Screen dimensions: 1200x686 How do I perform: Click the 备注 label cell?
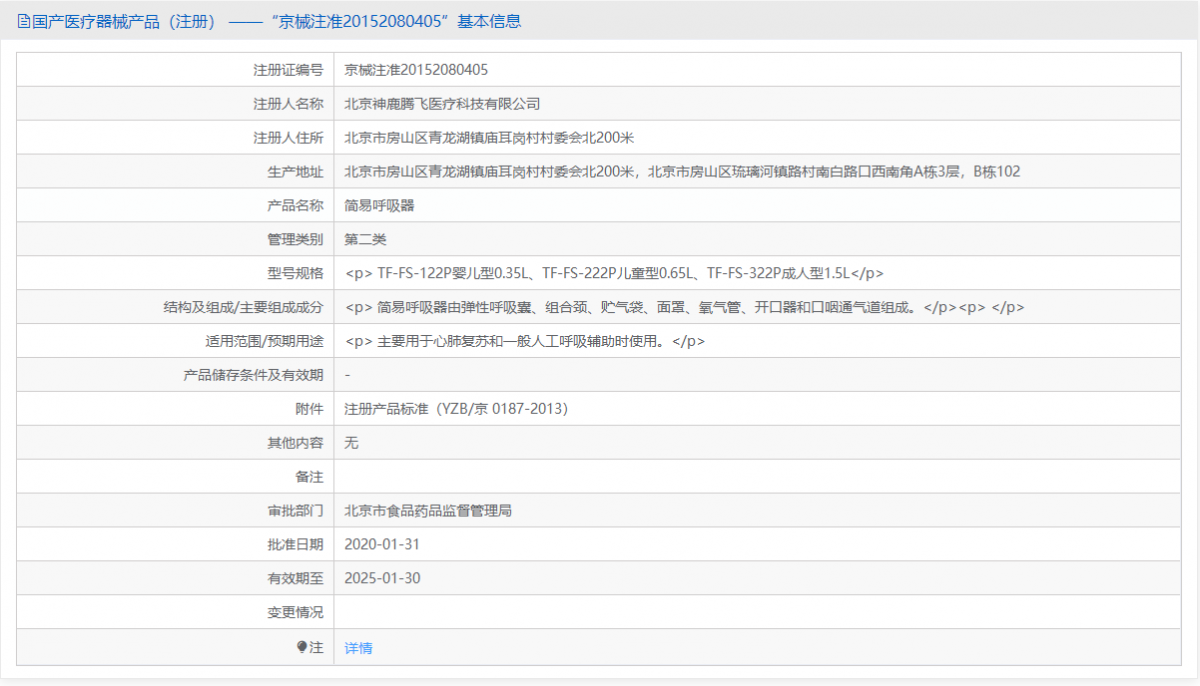pyautogui.click(x=175, y=477)
